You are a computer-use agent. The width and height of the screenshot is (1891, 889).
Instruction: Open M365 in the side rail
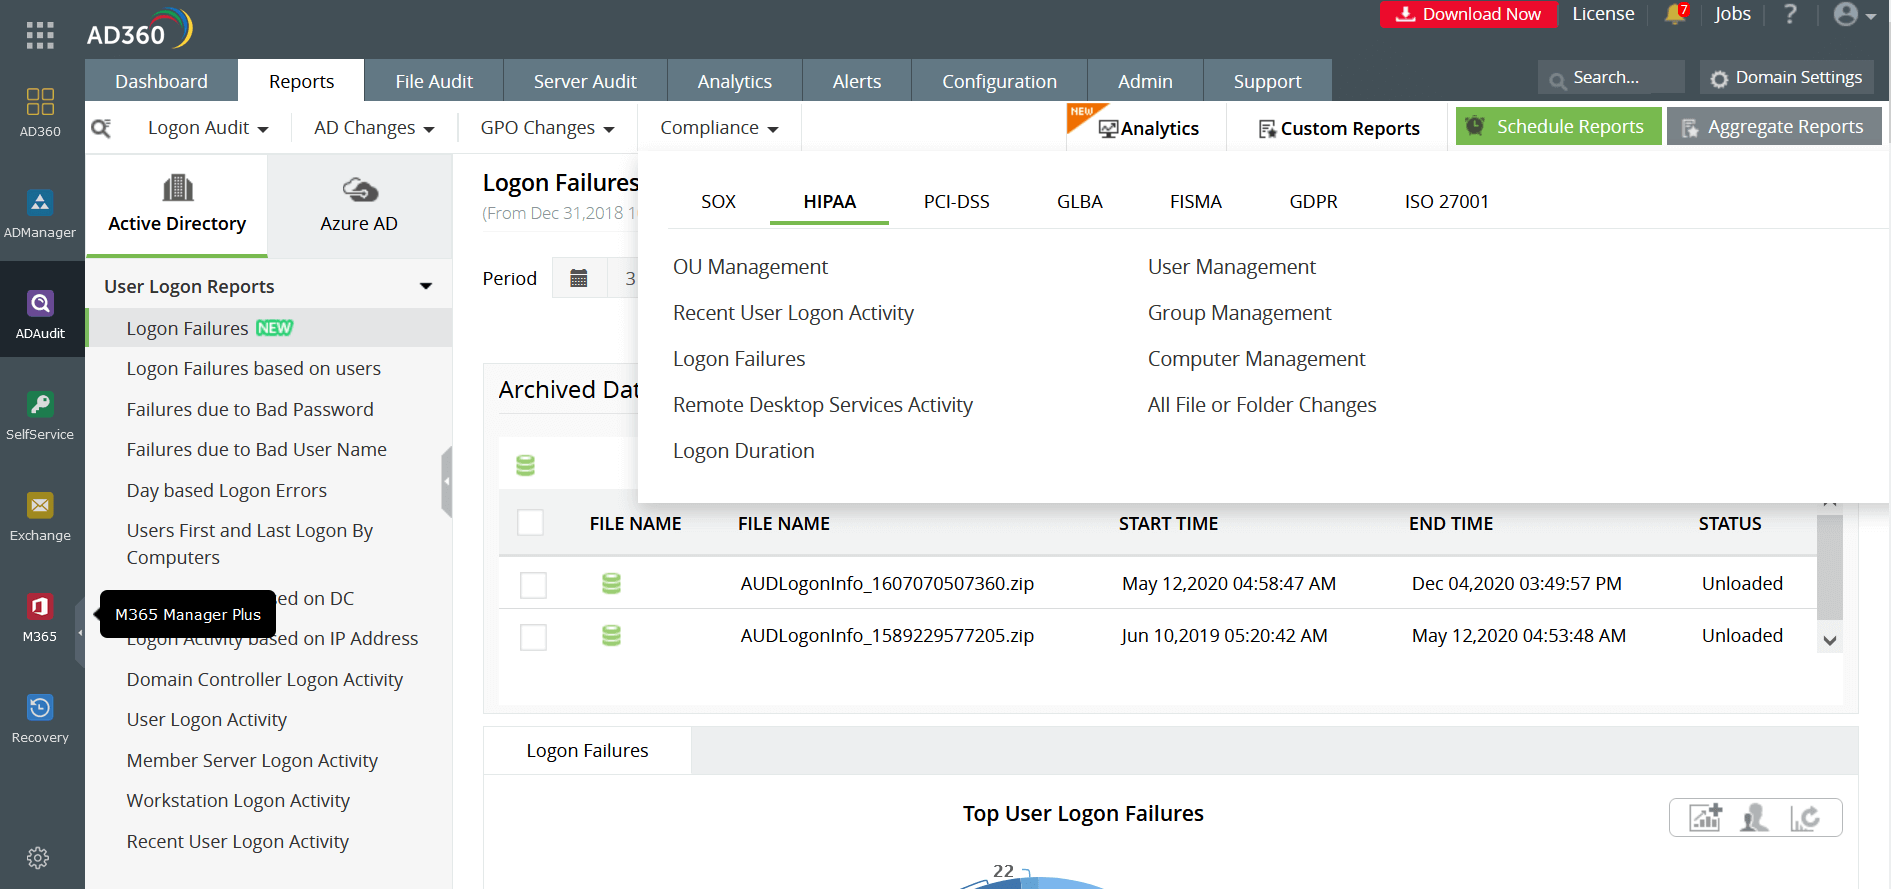click(40, 618)
